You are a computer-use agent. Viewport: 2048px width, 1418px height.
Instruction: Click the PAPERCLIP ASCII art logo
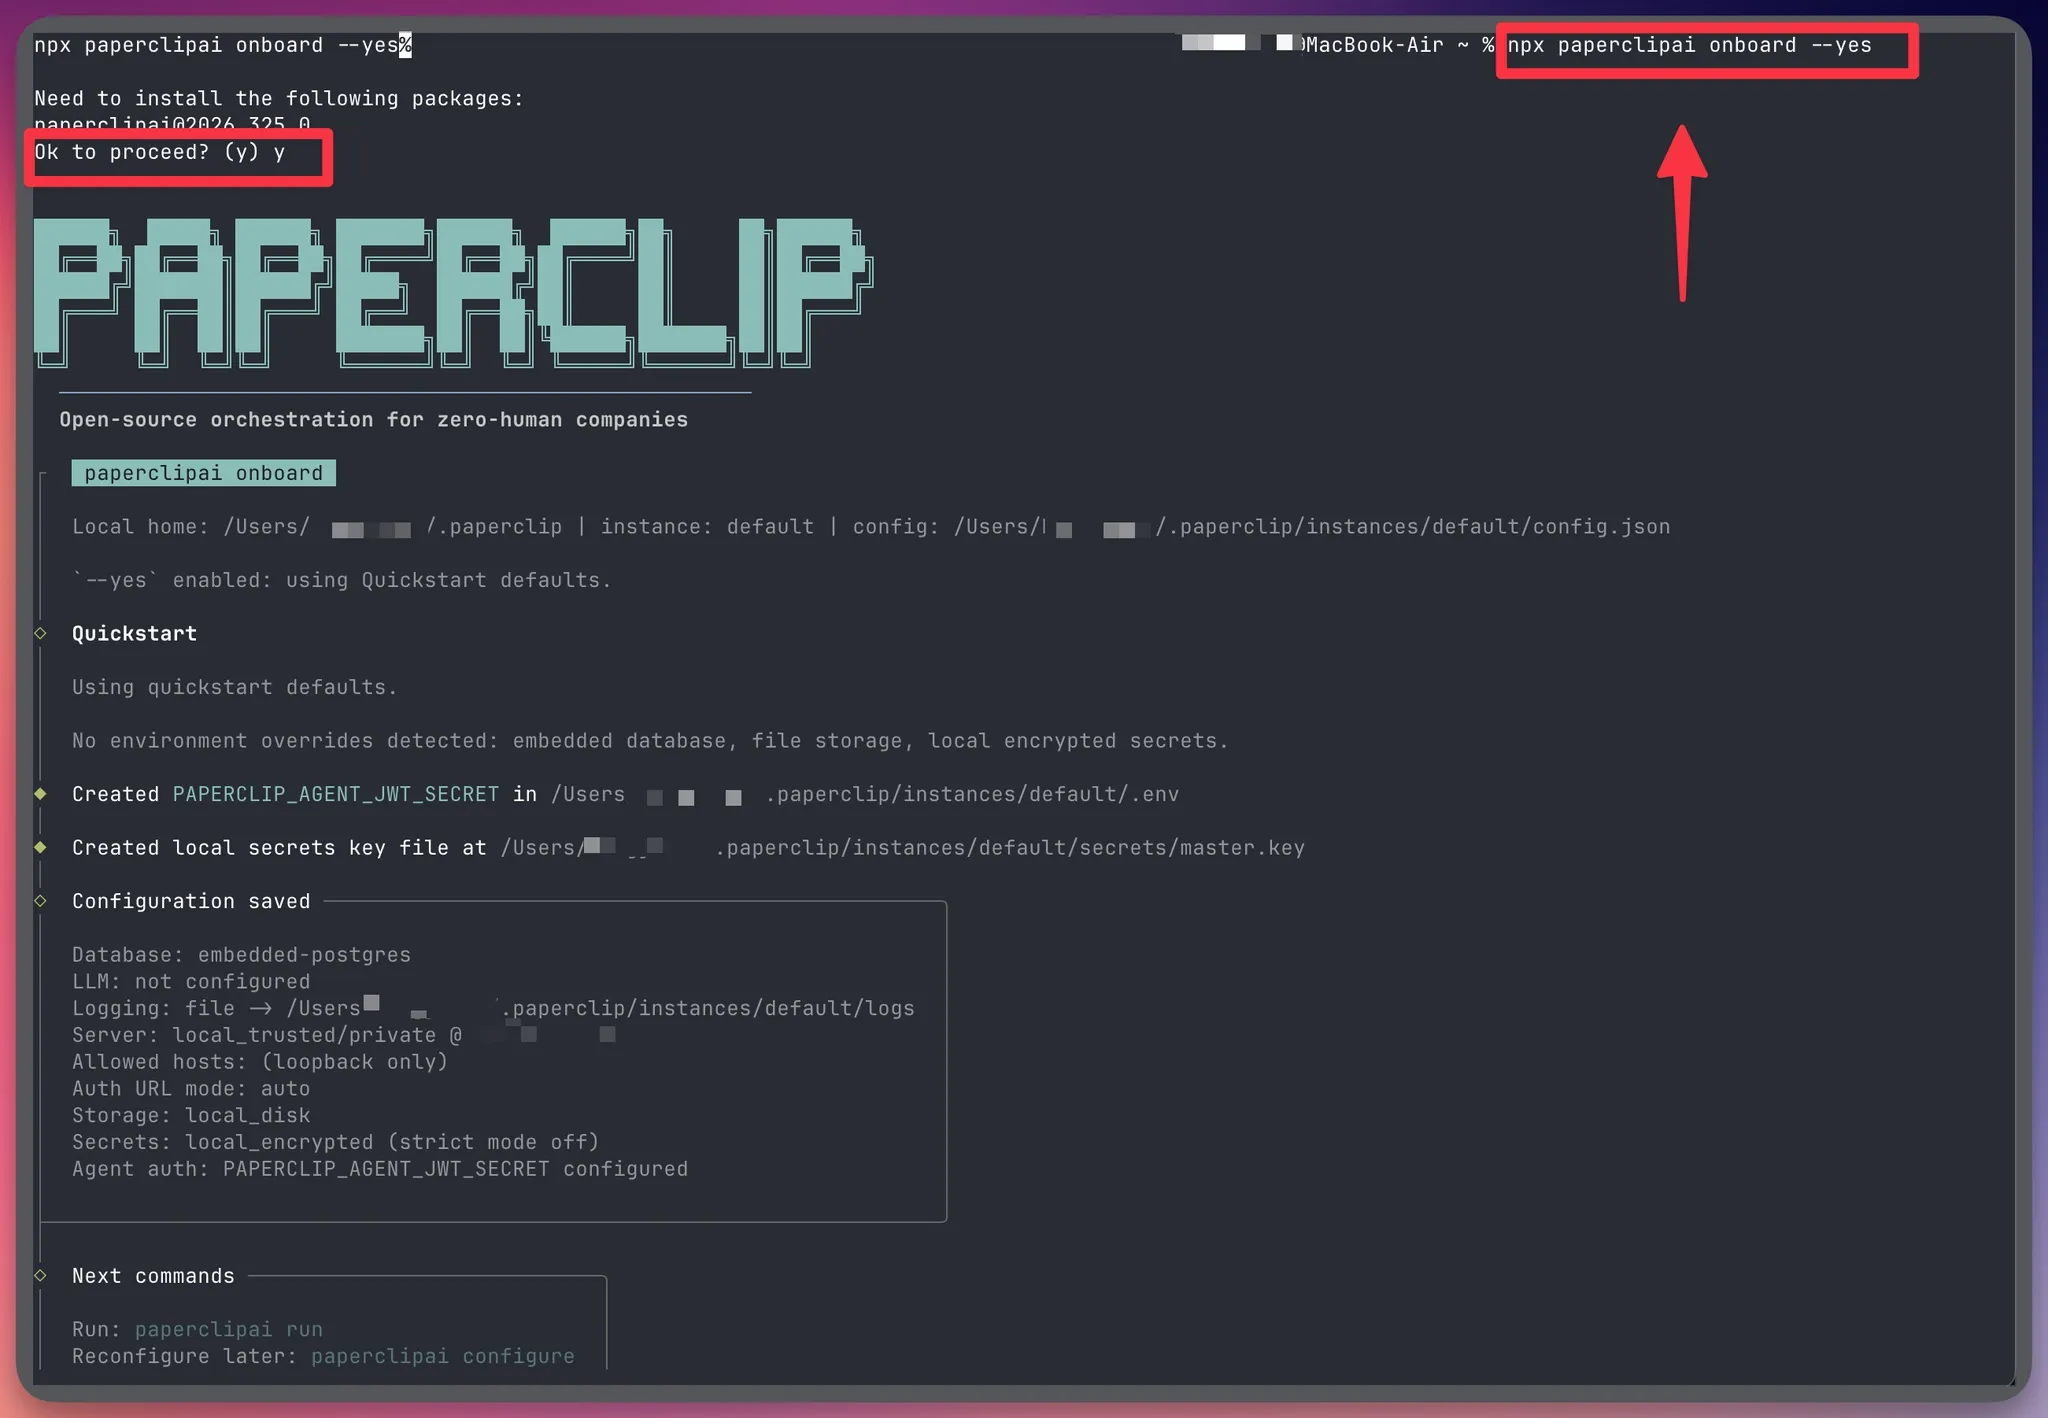pos(452,292)
